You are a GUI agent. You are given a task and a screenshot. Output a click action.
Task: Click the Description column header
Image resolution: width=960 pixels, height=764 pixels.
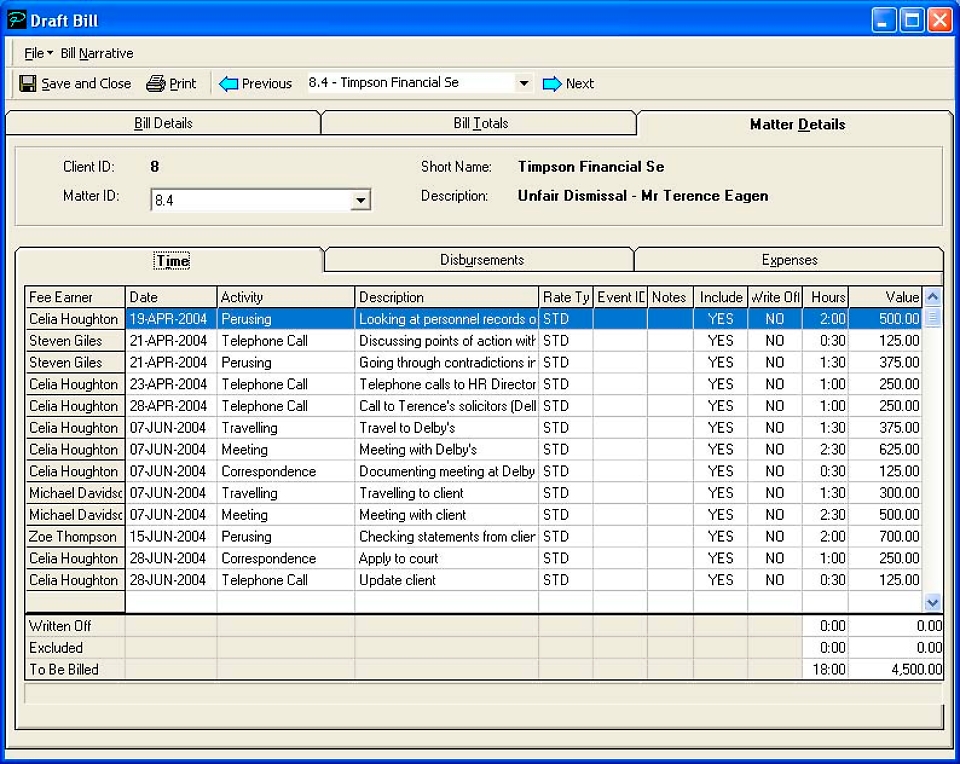tap(446, 297)
